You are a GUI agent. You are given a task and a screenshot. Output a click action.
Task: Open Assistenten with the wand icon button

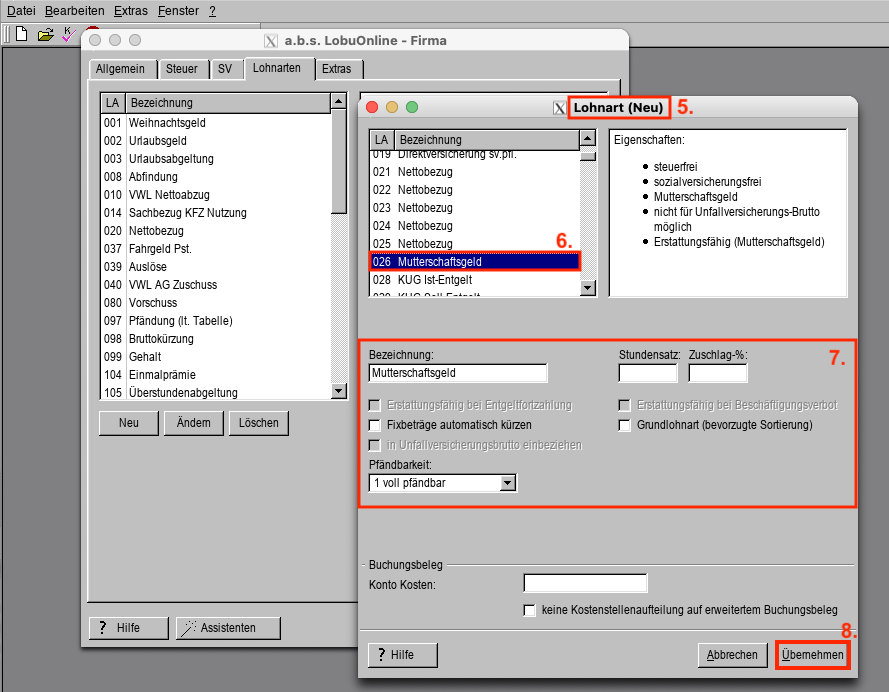228,628
